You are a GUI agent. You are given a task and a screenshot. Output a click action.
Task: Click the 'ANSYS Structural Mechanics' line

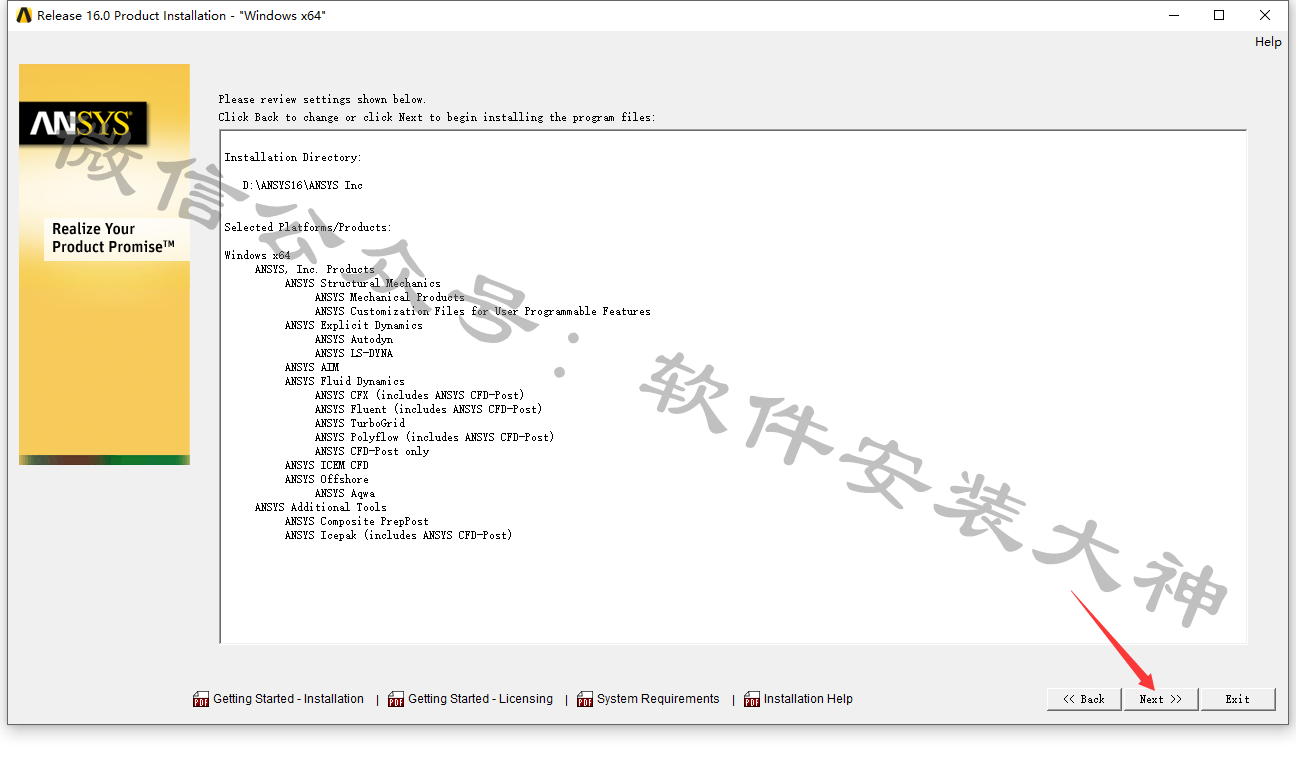pyautogui.click(x=362, y=284)
